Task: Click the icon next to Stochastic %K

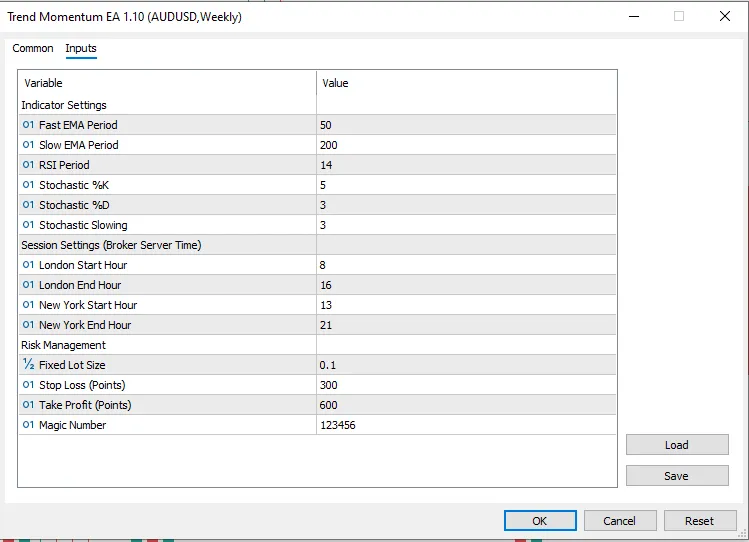Action: coord(28,185)
